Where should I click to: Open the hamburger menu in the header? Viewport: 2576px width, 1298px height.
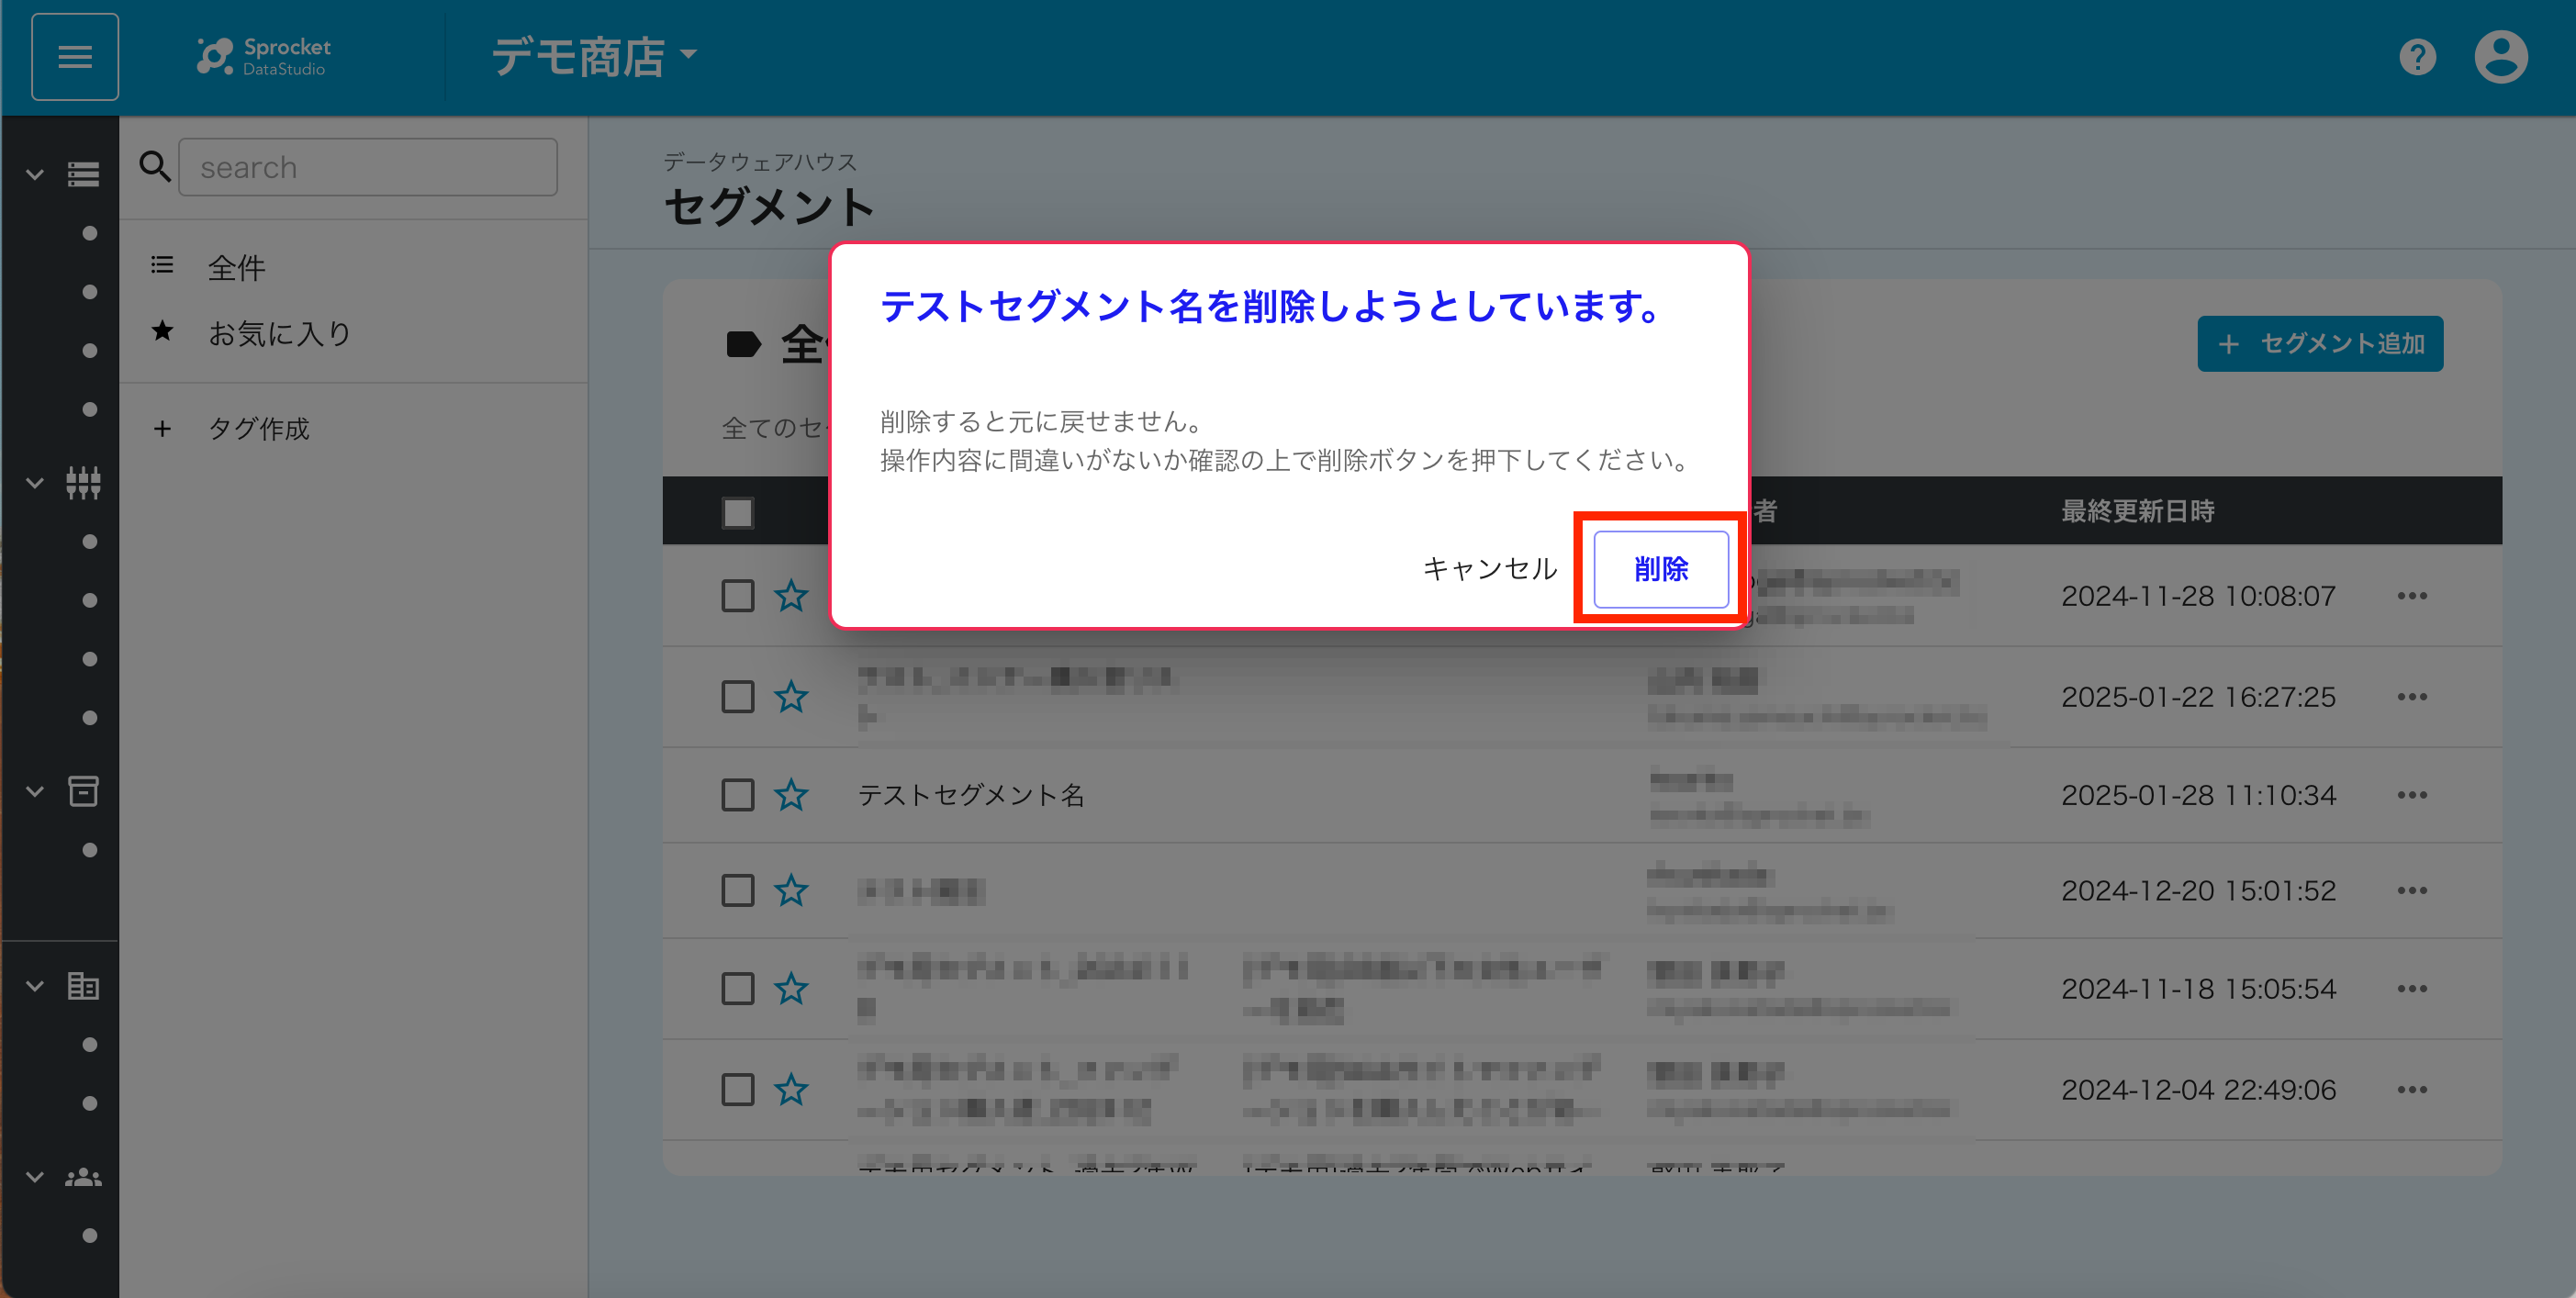tap(75, 57)
